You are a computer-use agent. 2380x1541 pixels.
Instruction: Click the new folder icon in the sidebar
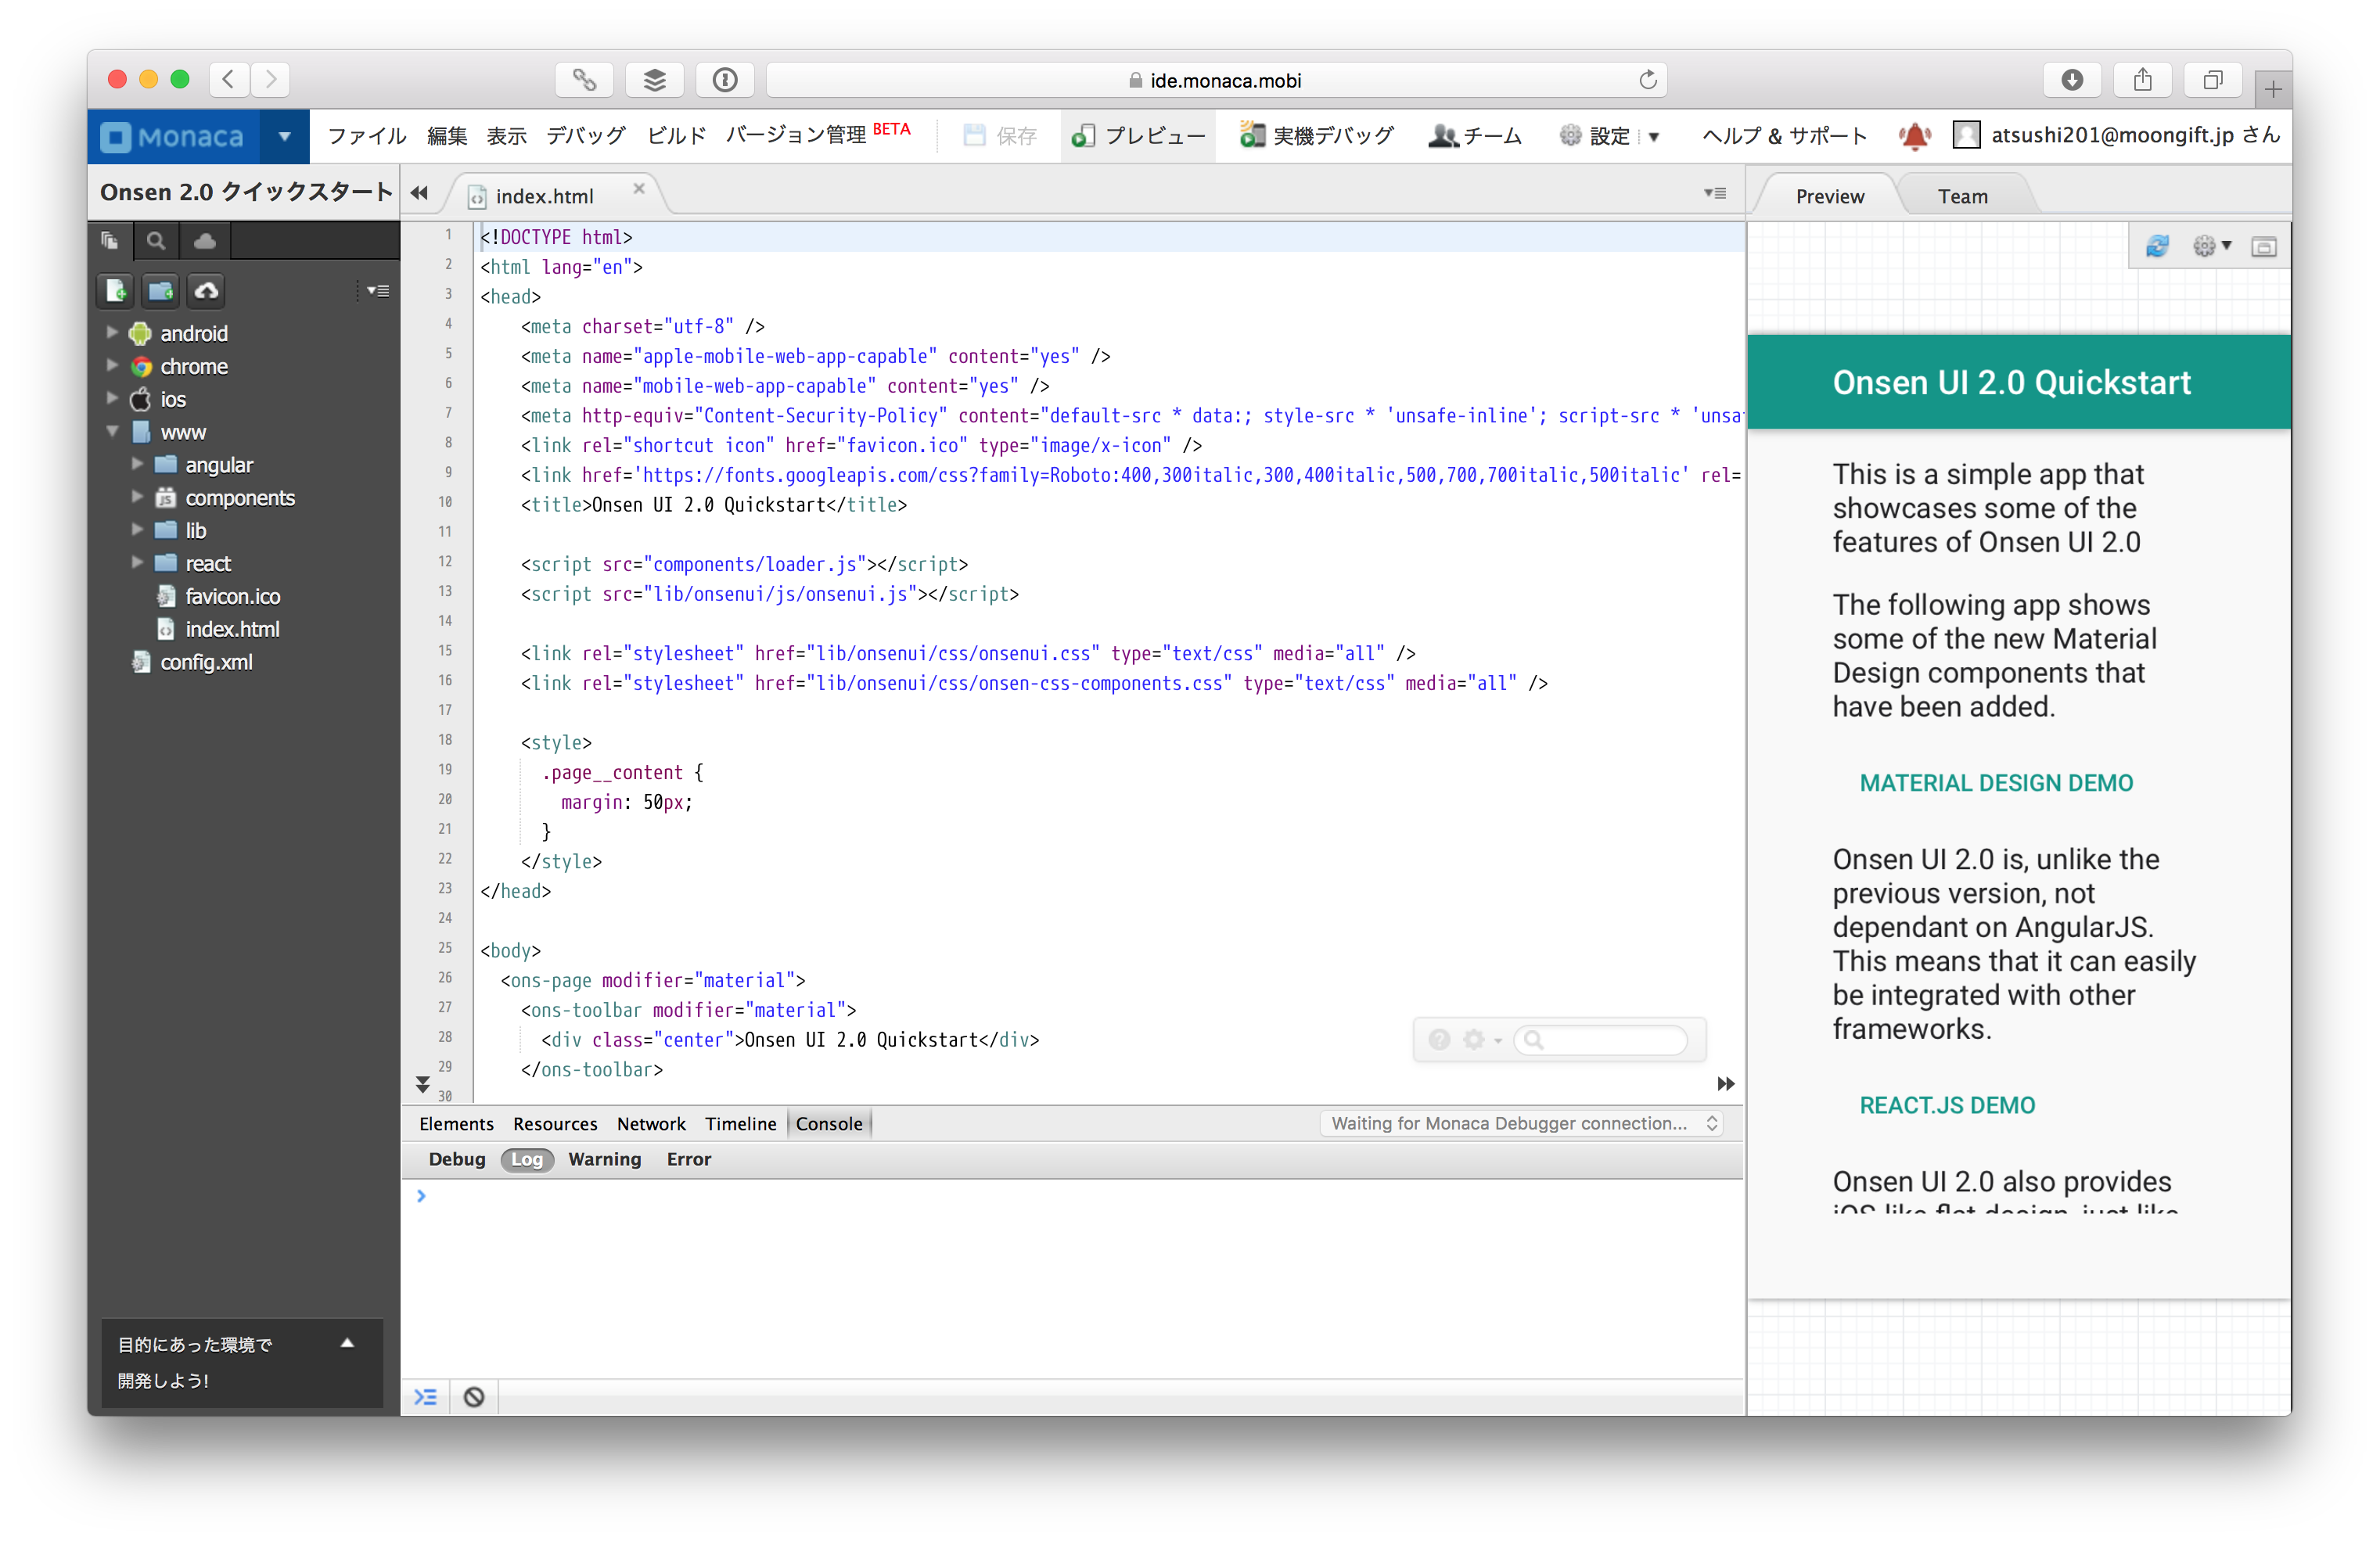(161, 291)
